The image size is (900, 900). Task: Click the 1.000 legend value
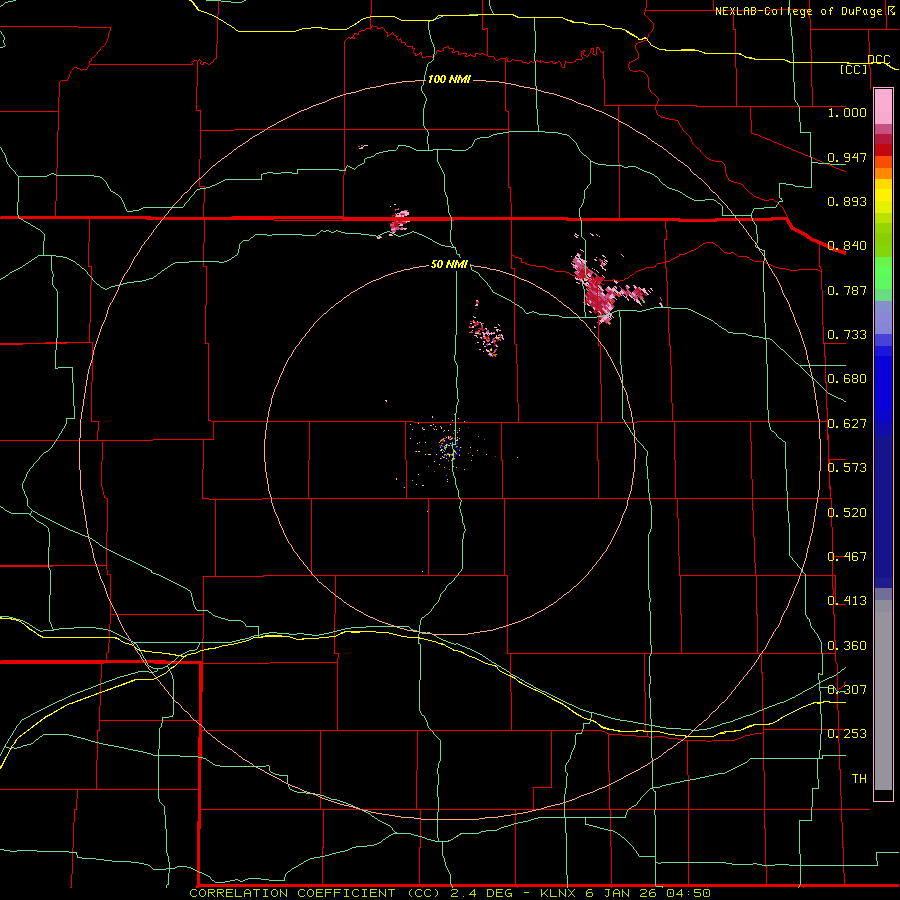[847, 112]
